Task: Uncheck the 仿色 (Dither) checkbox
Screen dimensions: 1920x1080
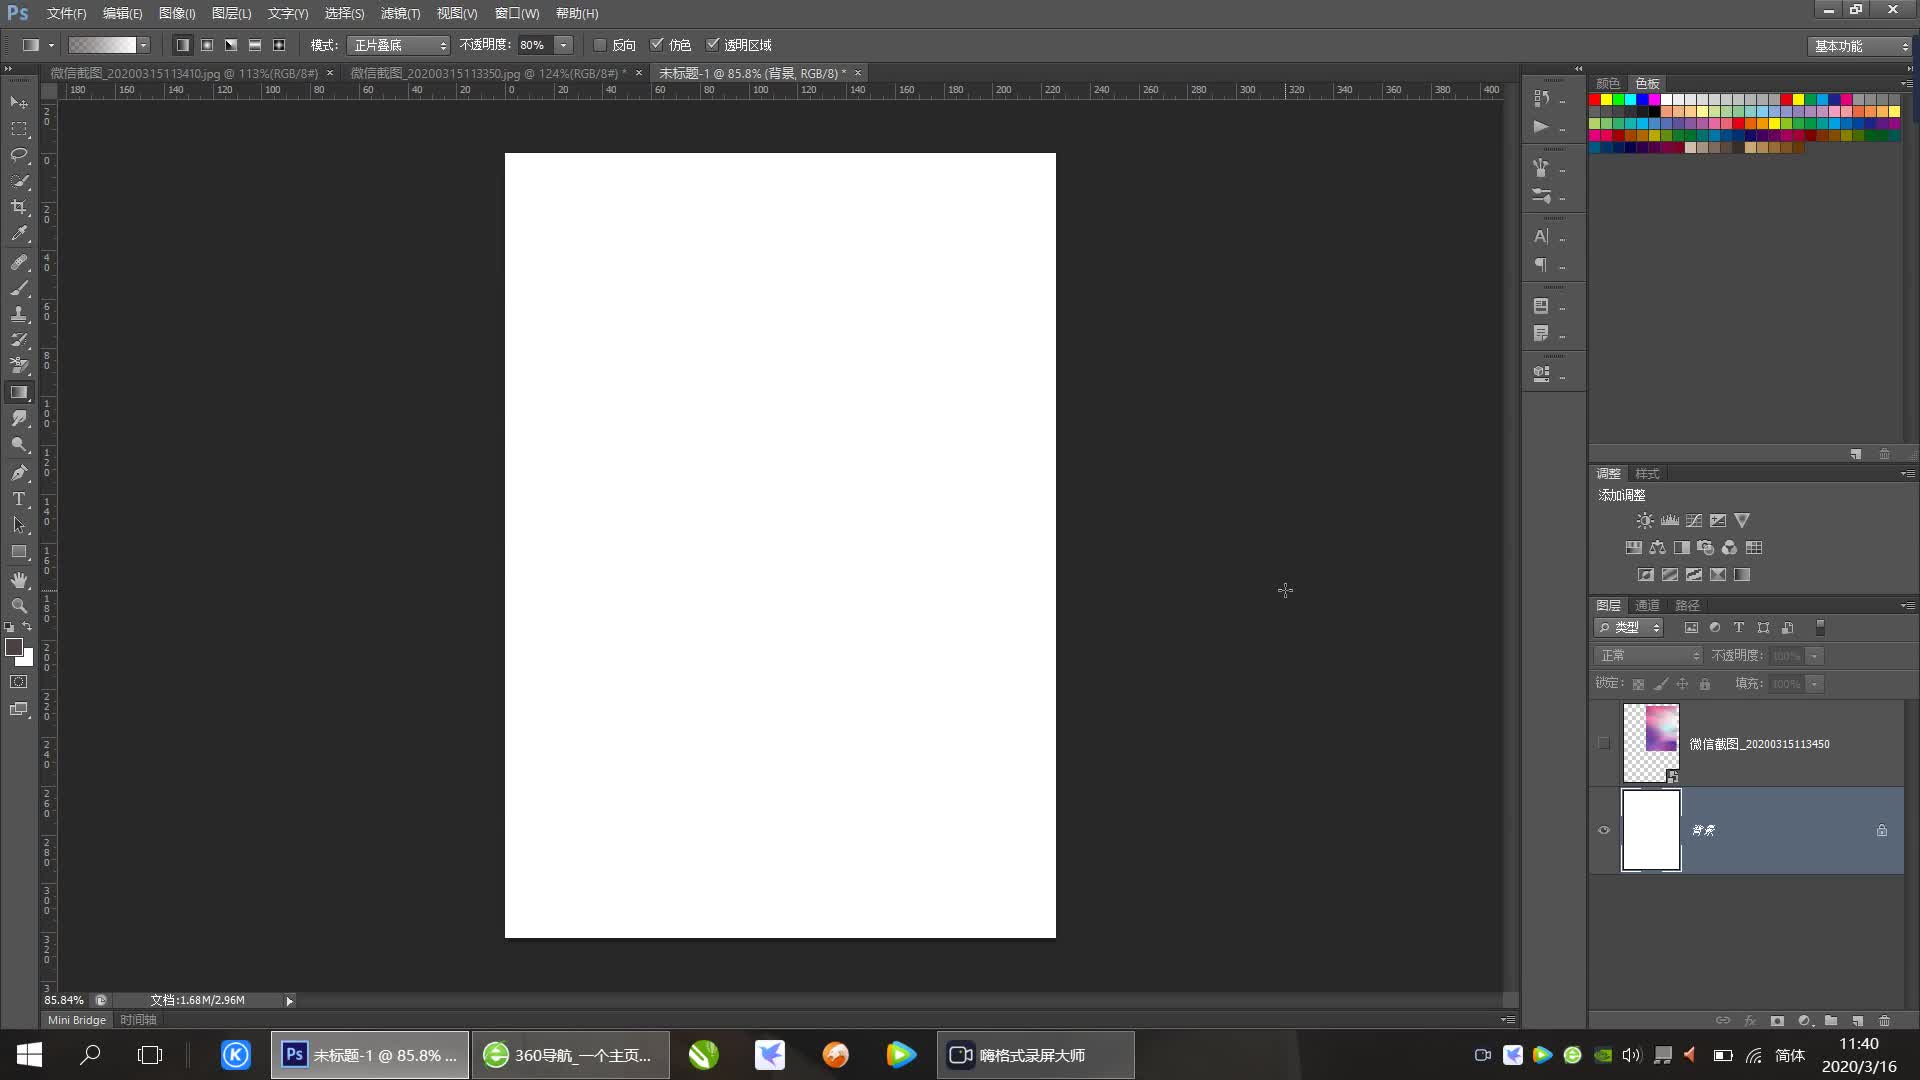Action: coord(657,45)
